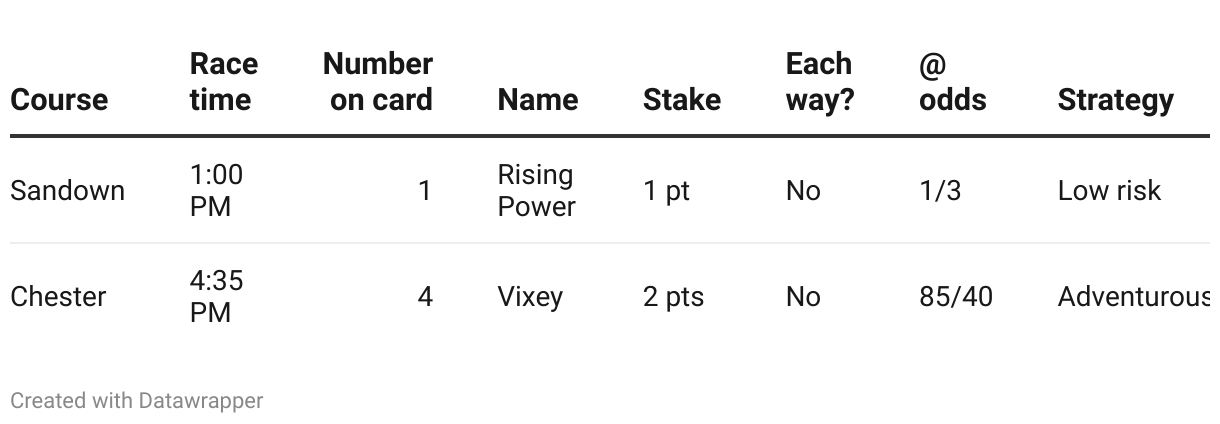Click the Rising Power horse name
The image size is (1220, 424).
click(x=537, y=191)
